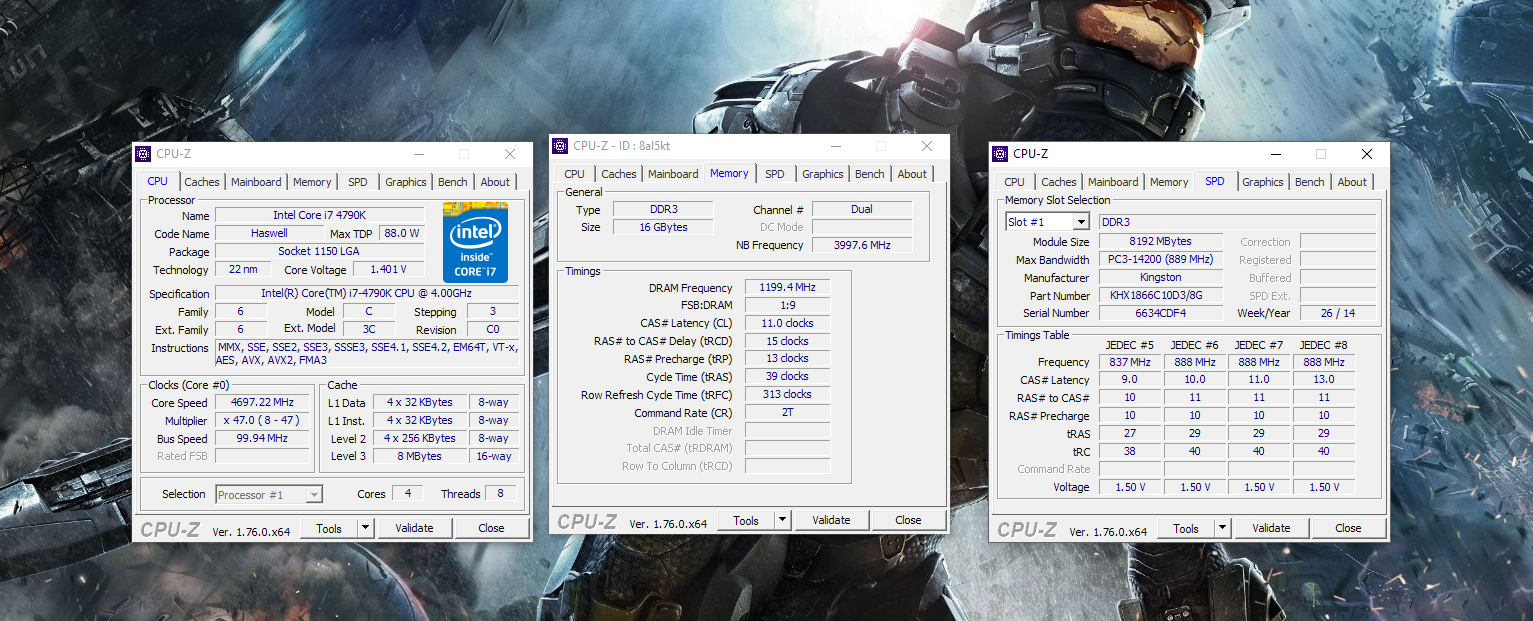Image resolution: width=1533 pixels, height=621 pixels.
Task: Open Tools dropdown arrow in left CPU-Z window
Action: coord(365,528)
